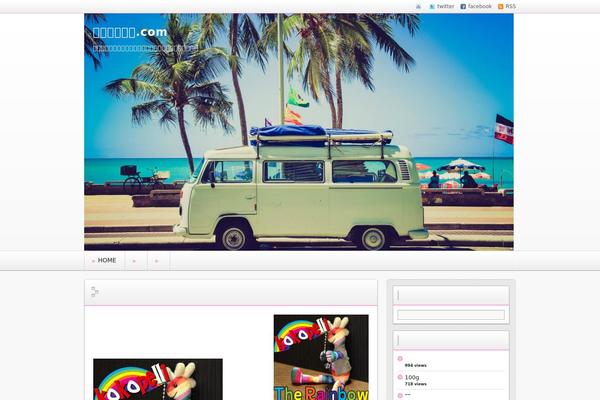Click the sitemap icon in content header
Screen dimensions: 600x400
tap(95, 292)
